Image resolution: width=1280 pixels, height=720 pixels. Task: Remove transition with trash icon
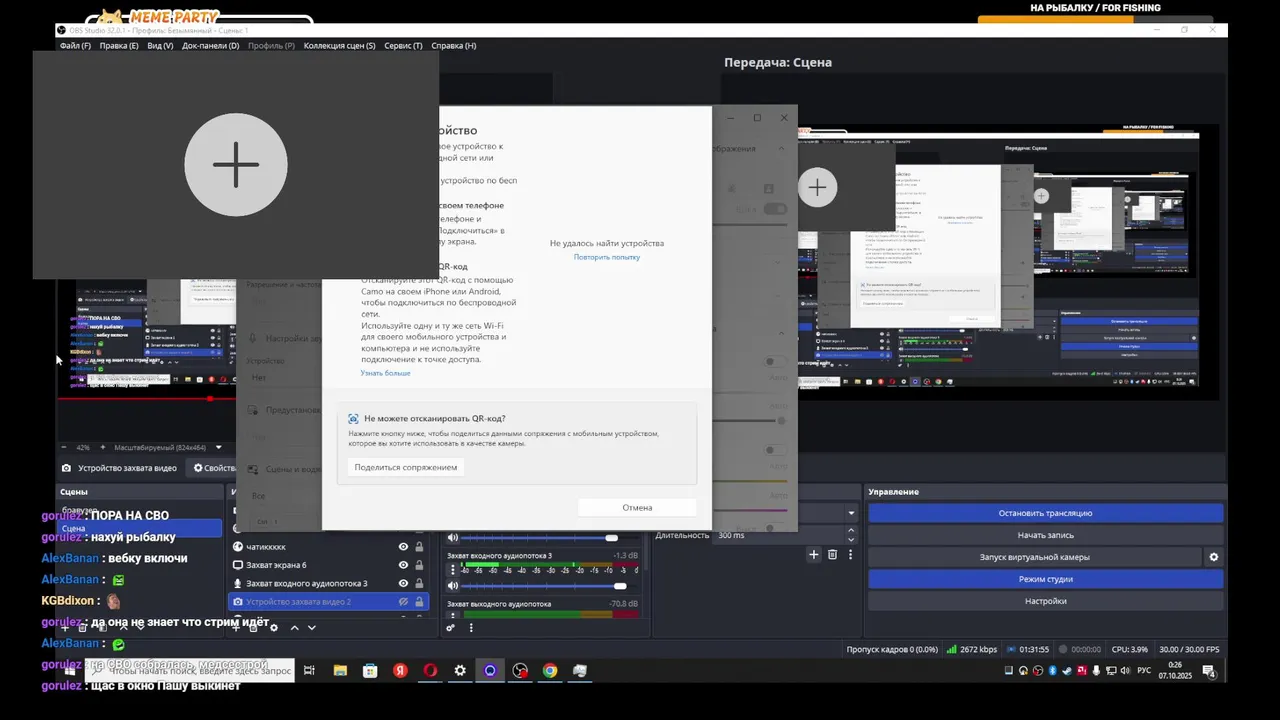832,554
